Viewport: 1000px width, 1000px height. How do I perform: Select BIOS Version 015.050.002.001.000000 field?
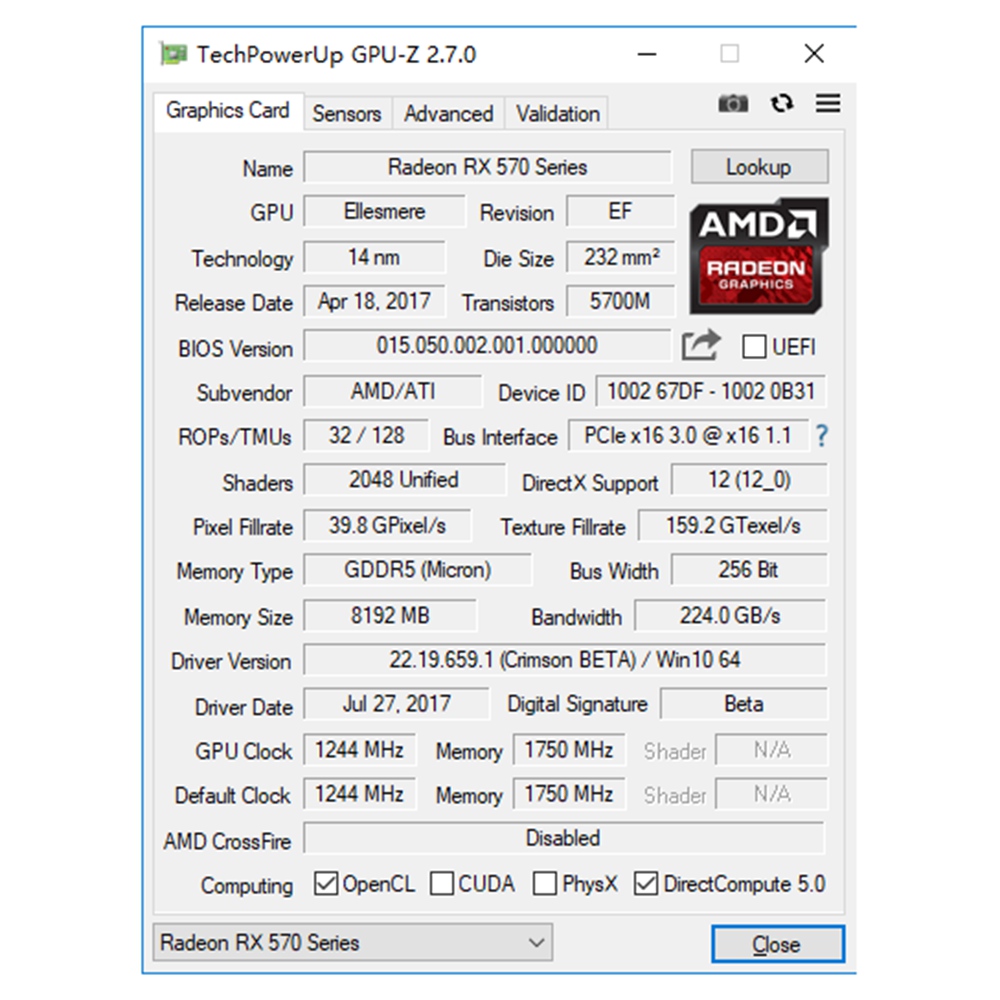point(487,345)
